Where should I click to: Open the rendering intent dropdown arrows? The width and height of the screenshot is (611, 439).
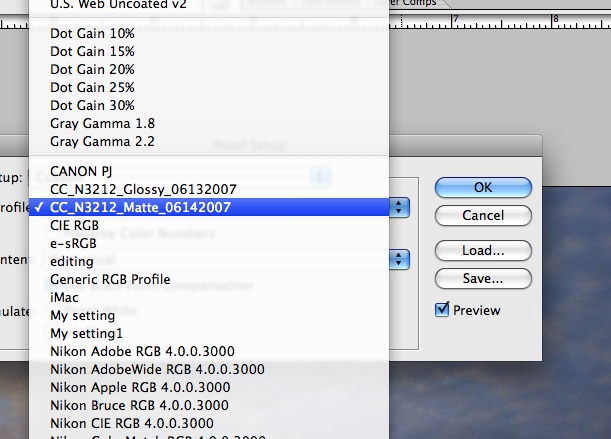point(399,259)
